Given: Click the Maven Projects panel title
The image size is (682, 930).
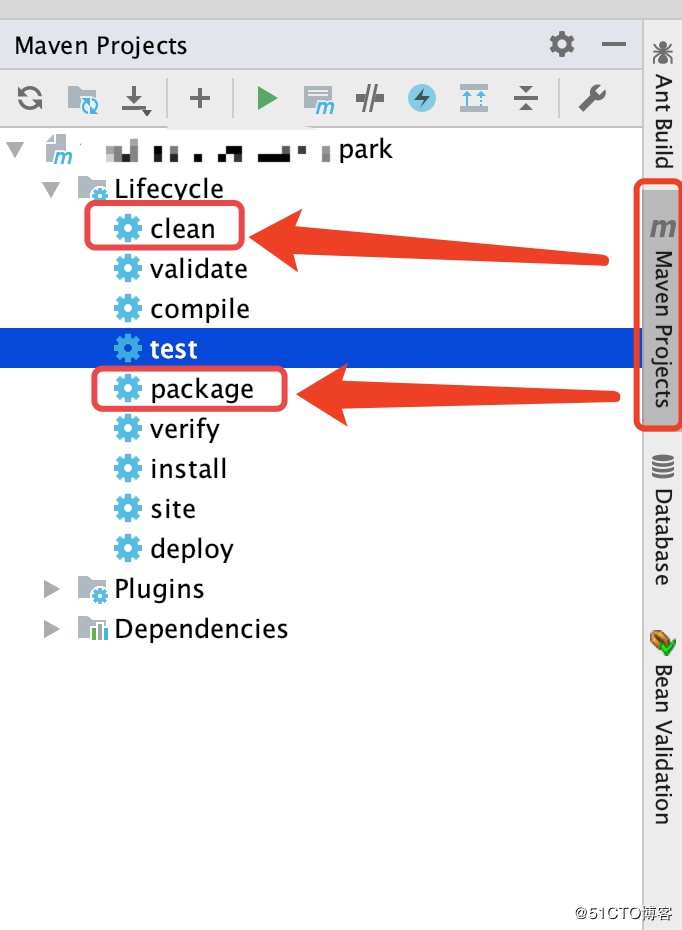Looking at the screenshot, I should point(101,46).
